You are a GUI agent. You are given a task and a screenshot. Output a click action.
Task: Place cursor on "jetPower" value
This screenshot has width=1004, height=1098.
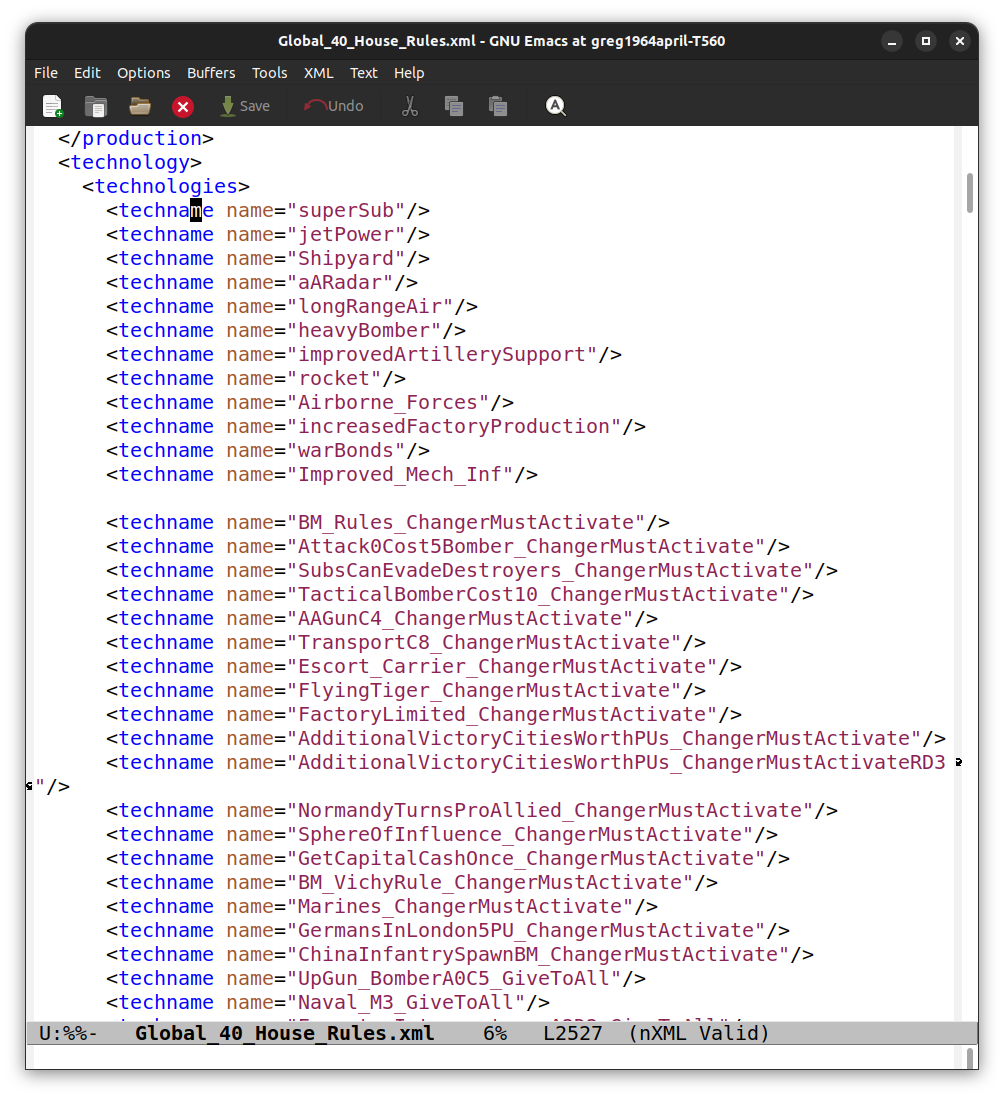(x=346, y=235)
